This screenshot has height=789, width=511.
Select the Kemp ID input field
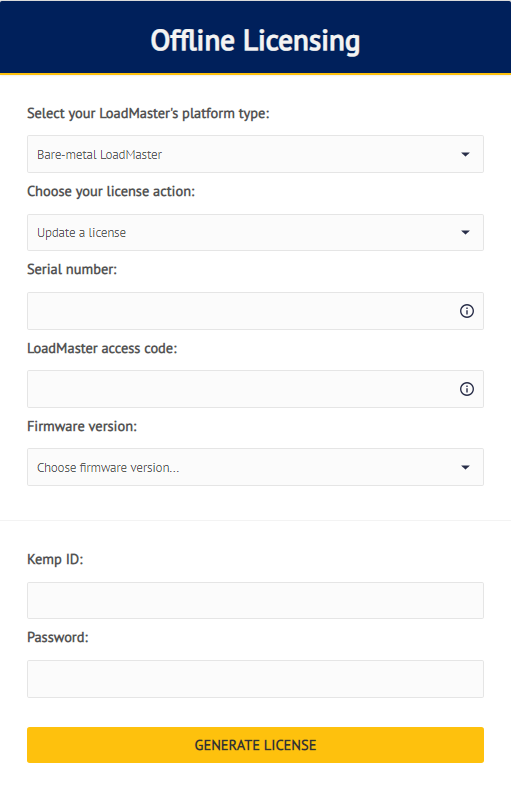[256, 600]
